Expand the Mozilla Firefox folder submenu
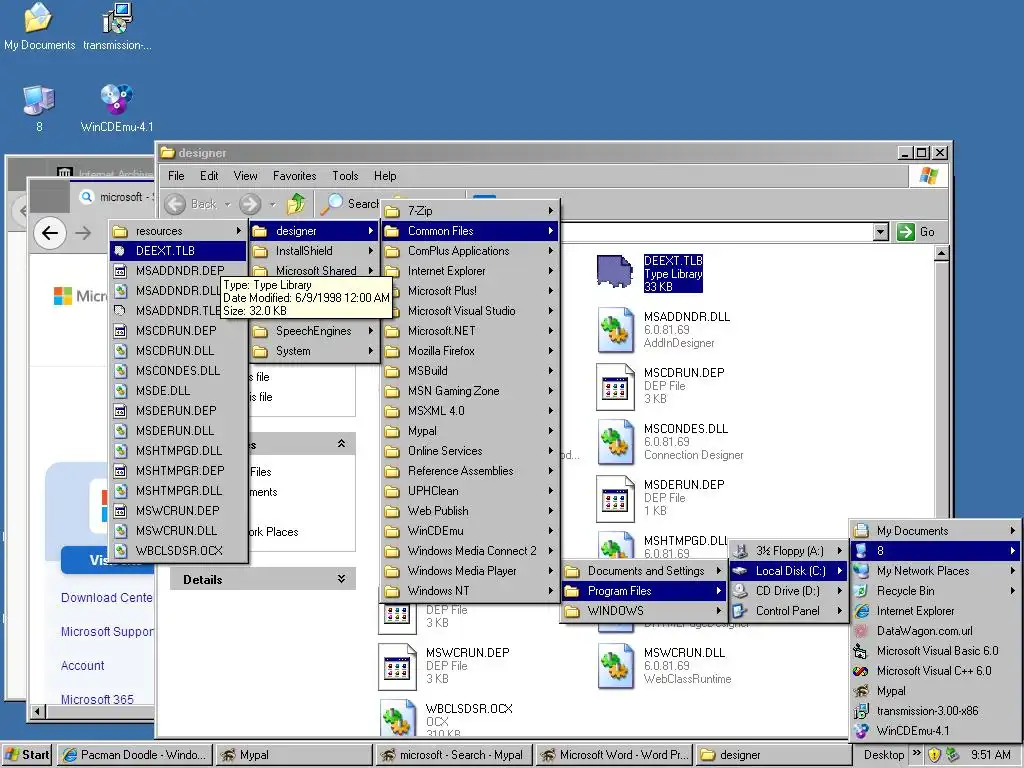 point(470,351)
